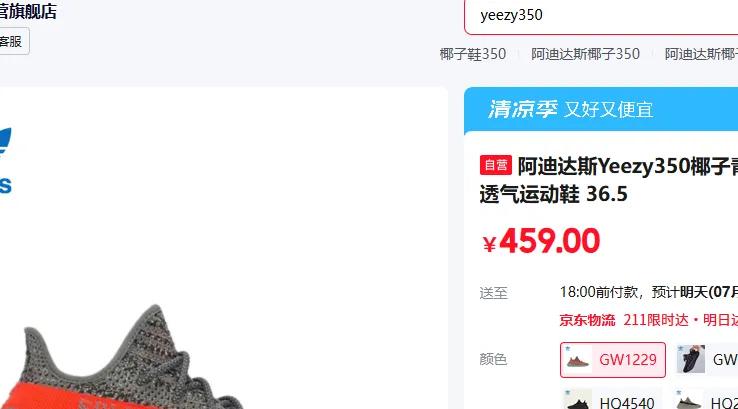This screenshot has width=738, height=409.
Task: Select the GW1229 color option
Action: 613,360
